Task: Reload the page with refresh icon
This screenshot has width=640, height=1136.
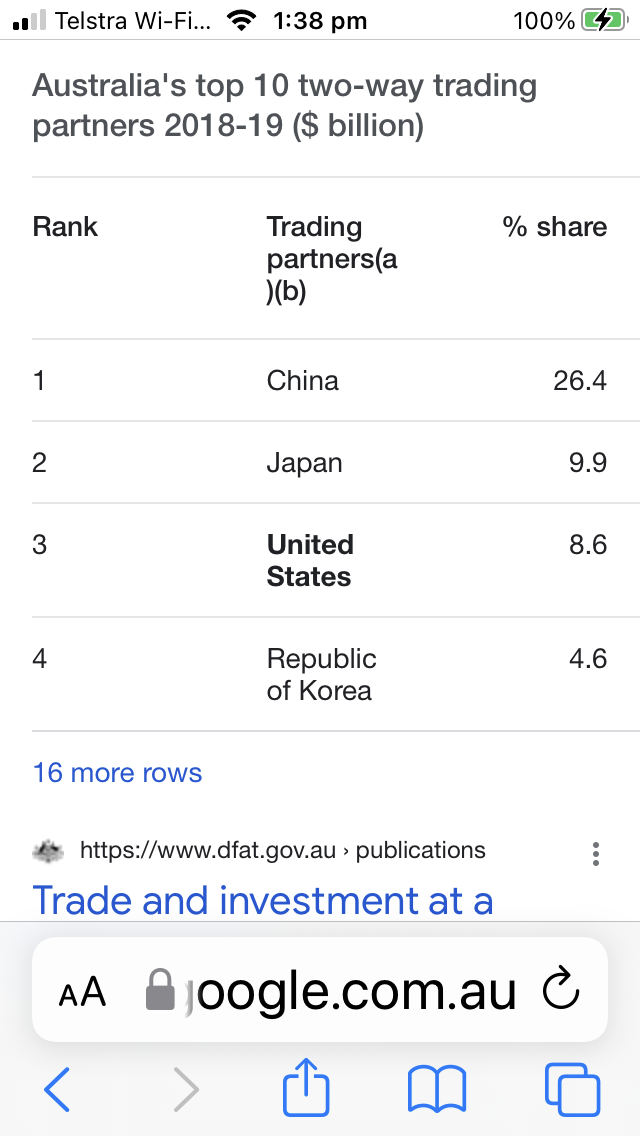Action: 561,990
